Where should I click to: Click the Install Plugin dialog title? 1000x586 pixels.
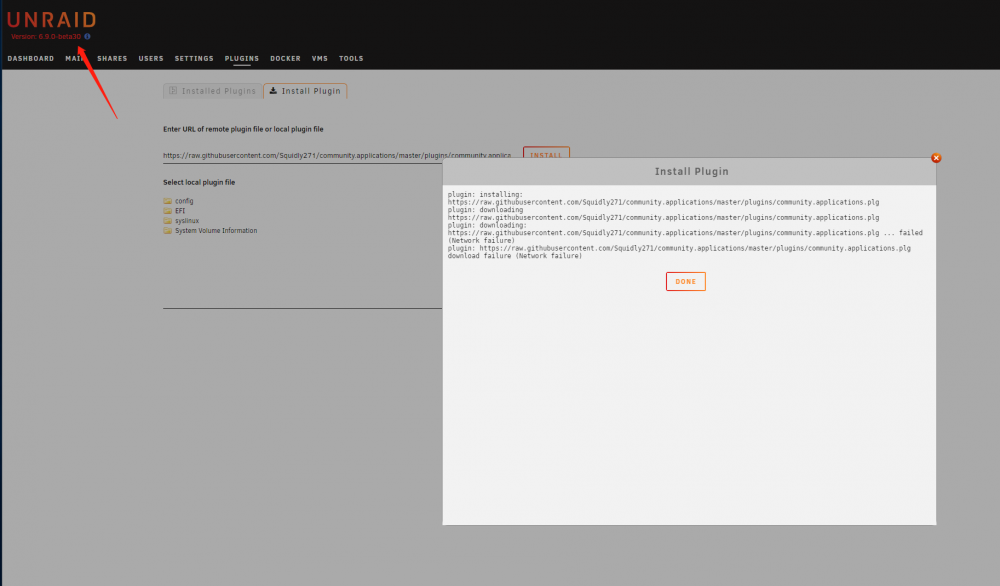691,172
